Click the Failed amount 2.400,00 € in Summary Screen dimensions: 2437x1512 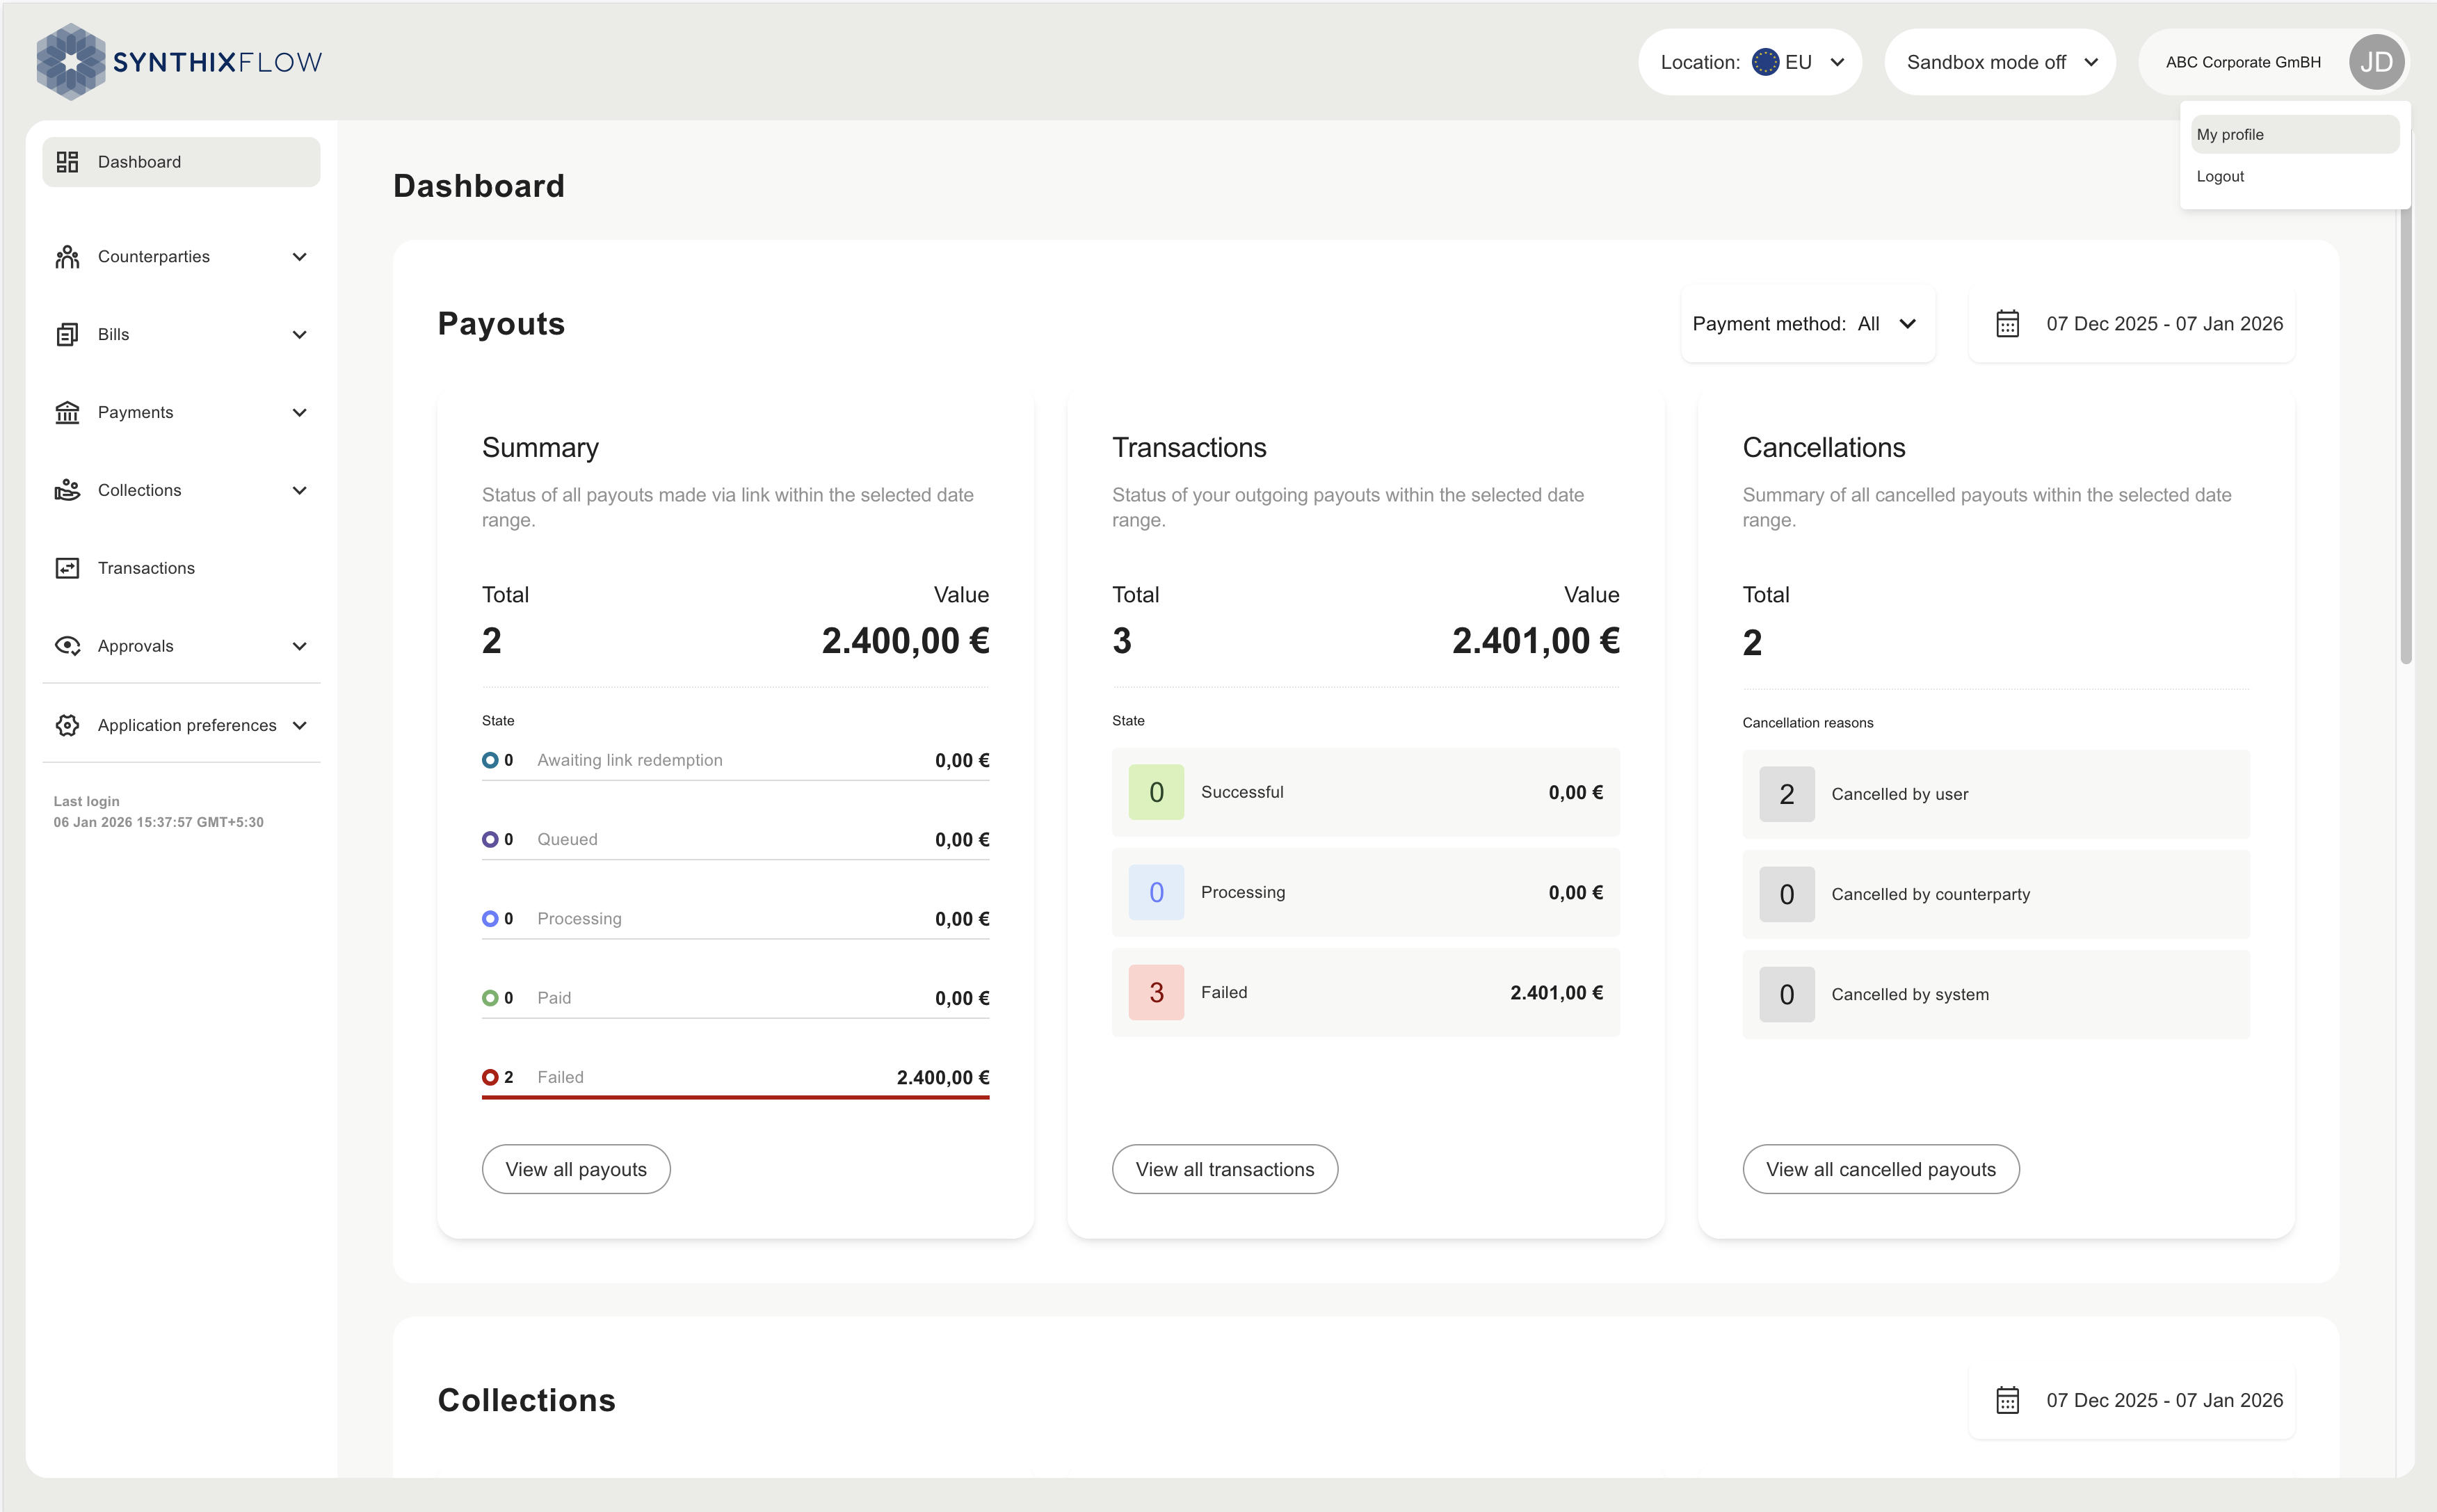(942, 1077)
